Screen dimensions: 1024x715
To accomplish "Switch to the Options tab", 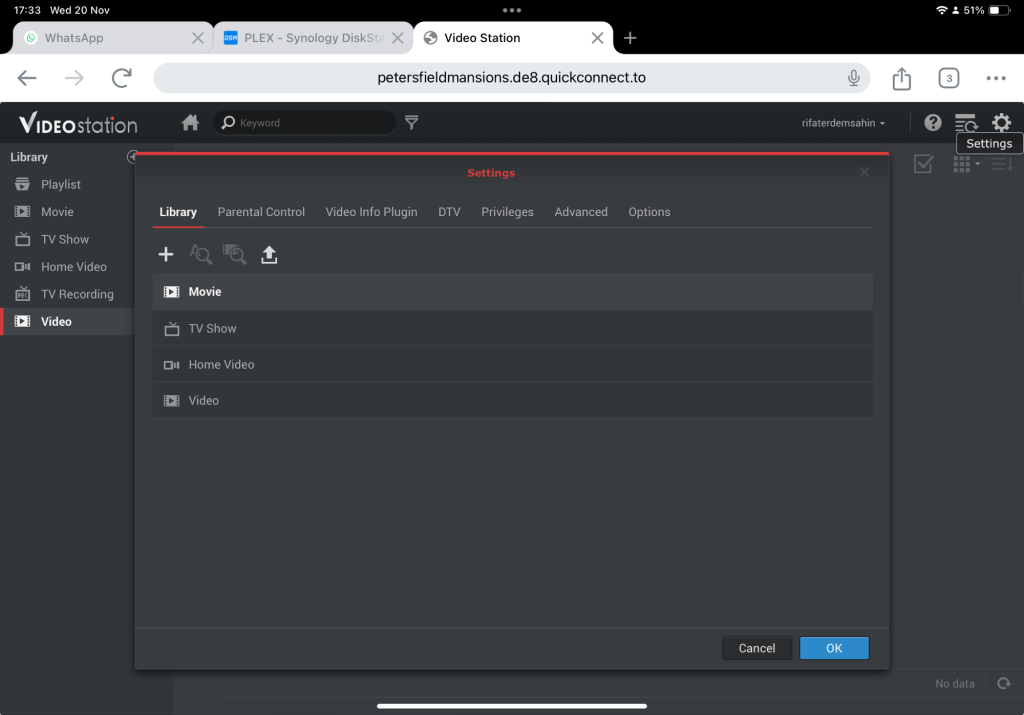I will [649, 212].
